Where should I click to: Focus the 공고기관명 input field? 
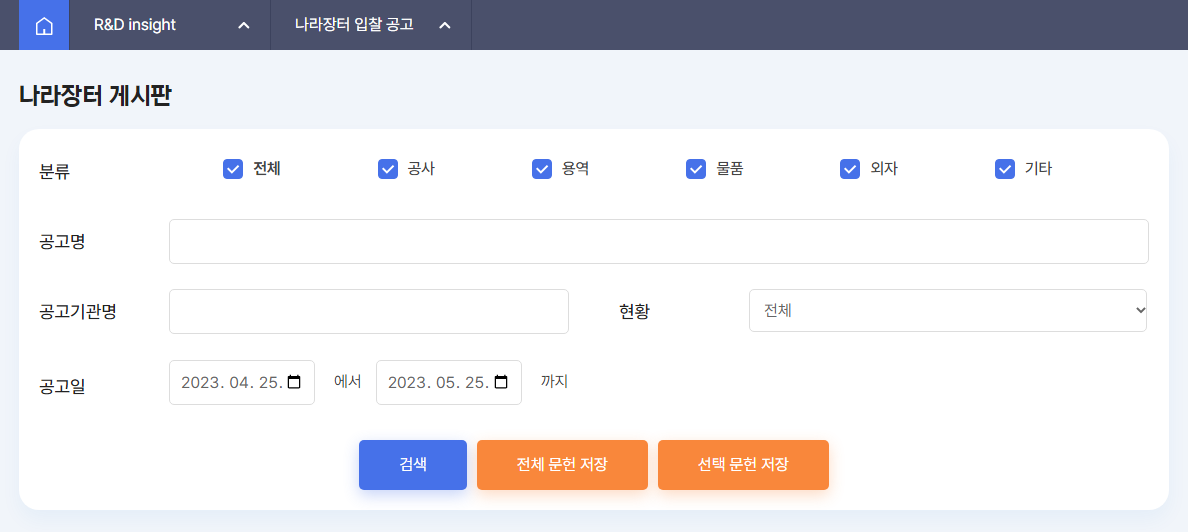coord(368,311)
